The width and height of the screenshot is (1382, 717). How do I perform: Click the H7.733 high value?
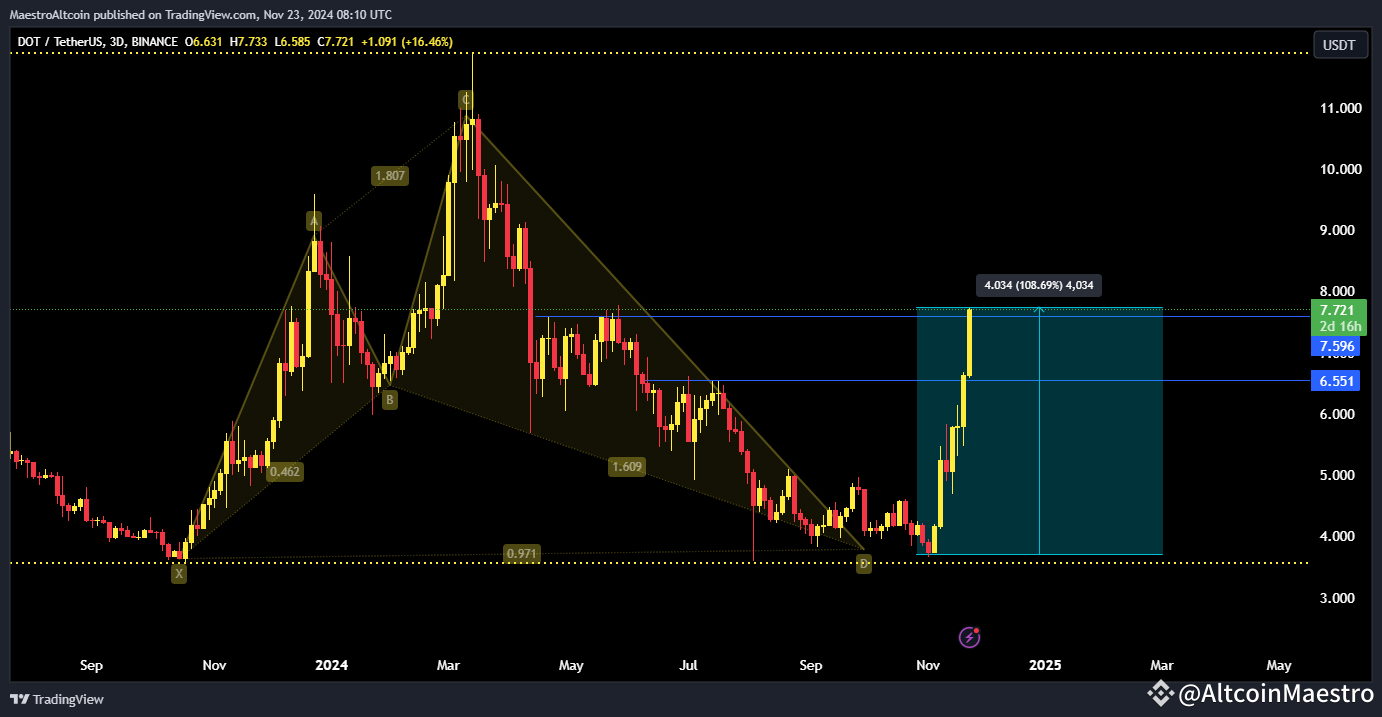pos(250,42)
